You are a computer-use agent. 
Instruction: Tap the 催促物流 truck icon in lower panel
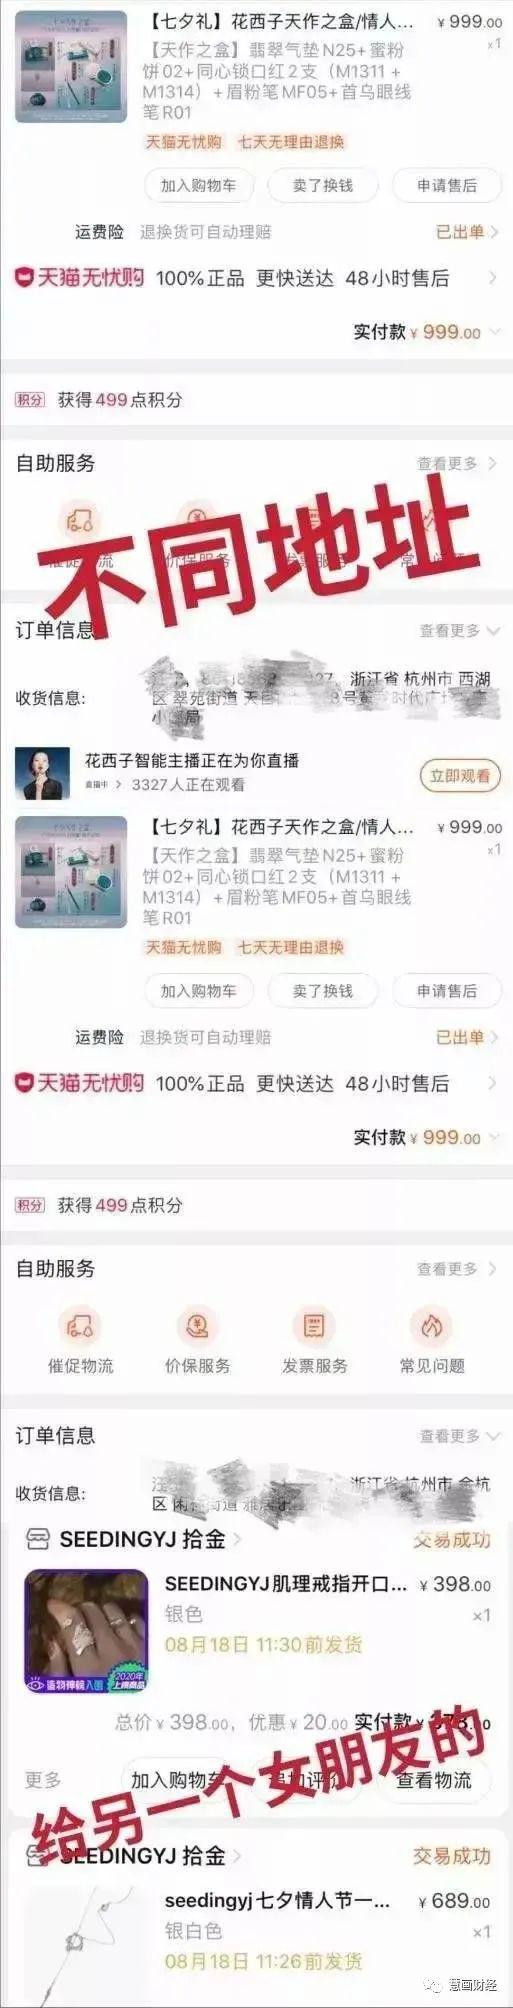[79, 1326]
